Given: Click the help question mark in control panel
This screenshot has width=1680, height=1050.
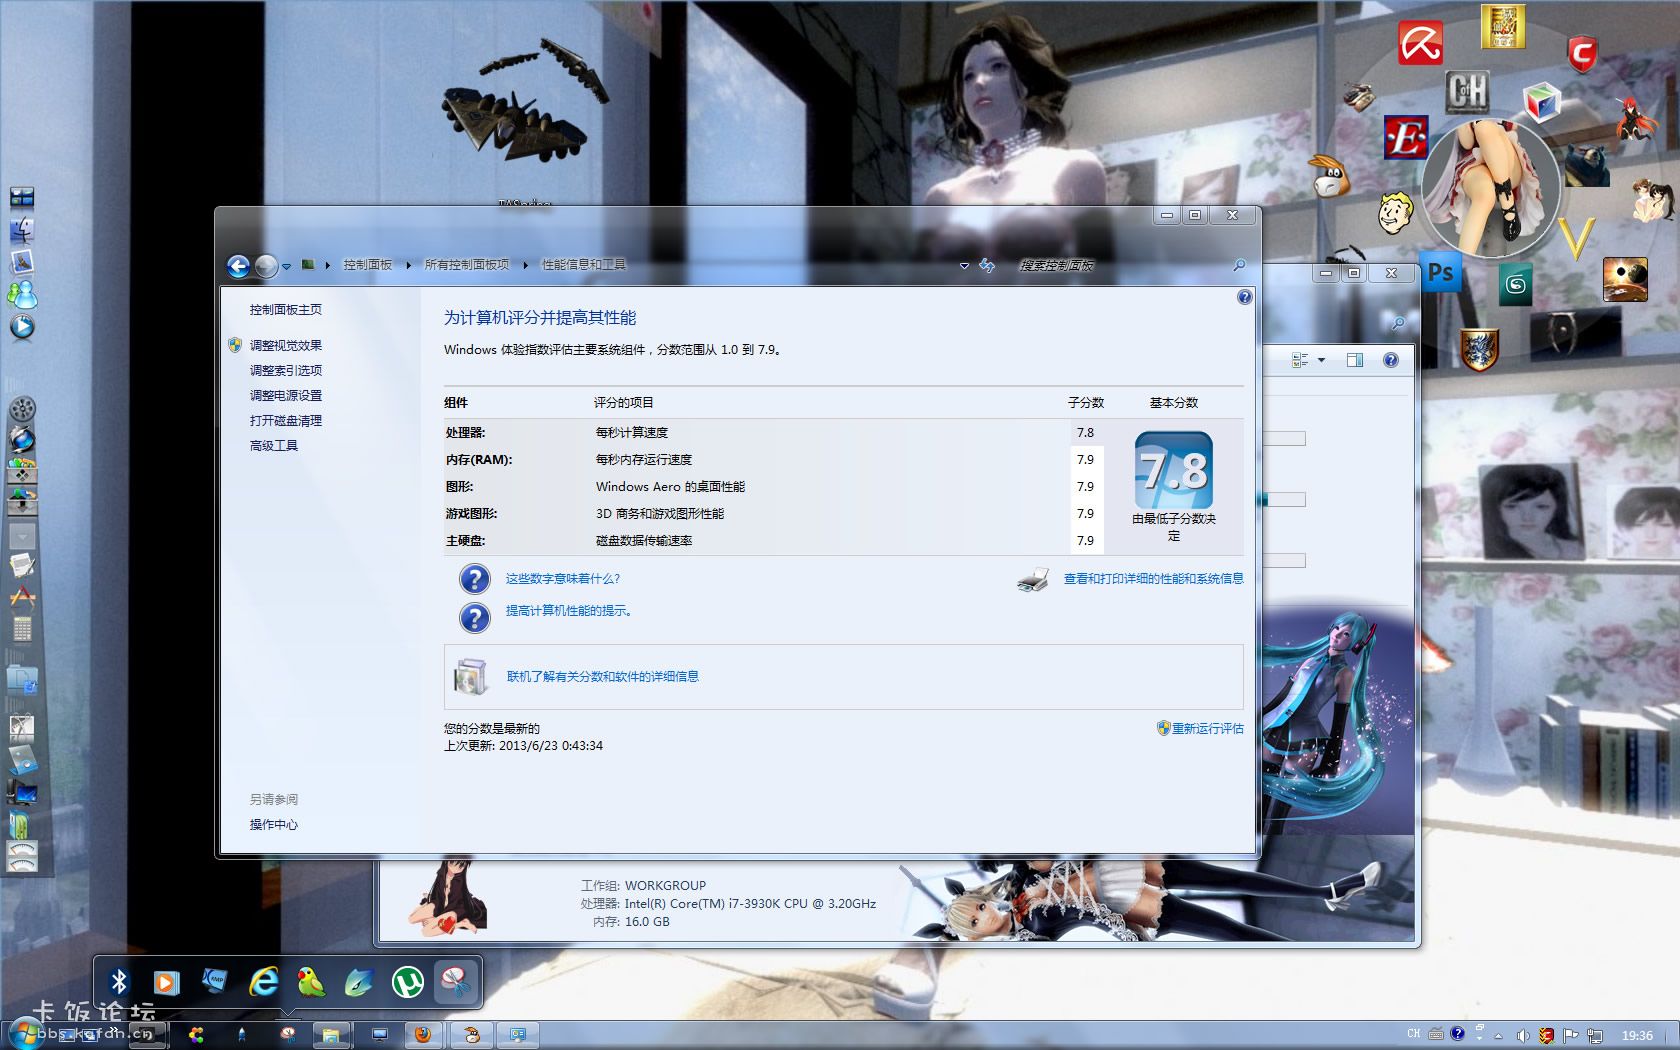Looking at the screenshot, I should 1244,297.
